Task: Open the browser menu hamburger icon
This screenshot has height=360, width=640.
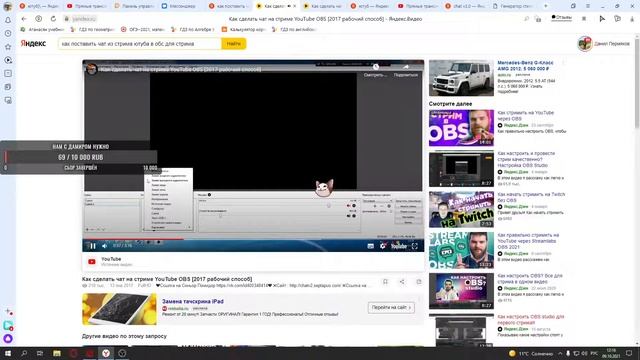Action: (588, 6)
